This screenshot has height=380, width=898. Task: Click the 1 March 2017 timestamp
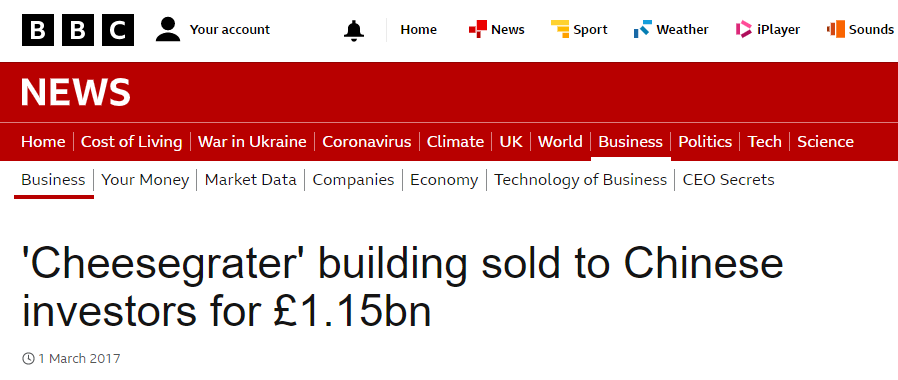tap(79, 359)
